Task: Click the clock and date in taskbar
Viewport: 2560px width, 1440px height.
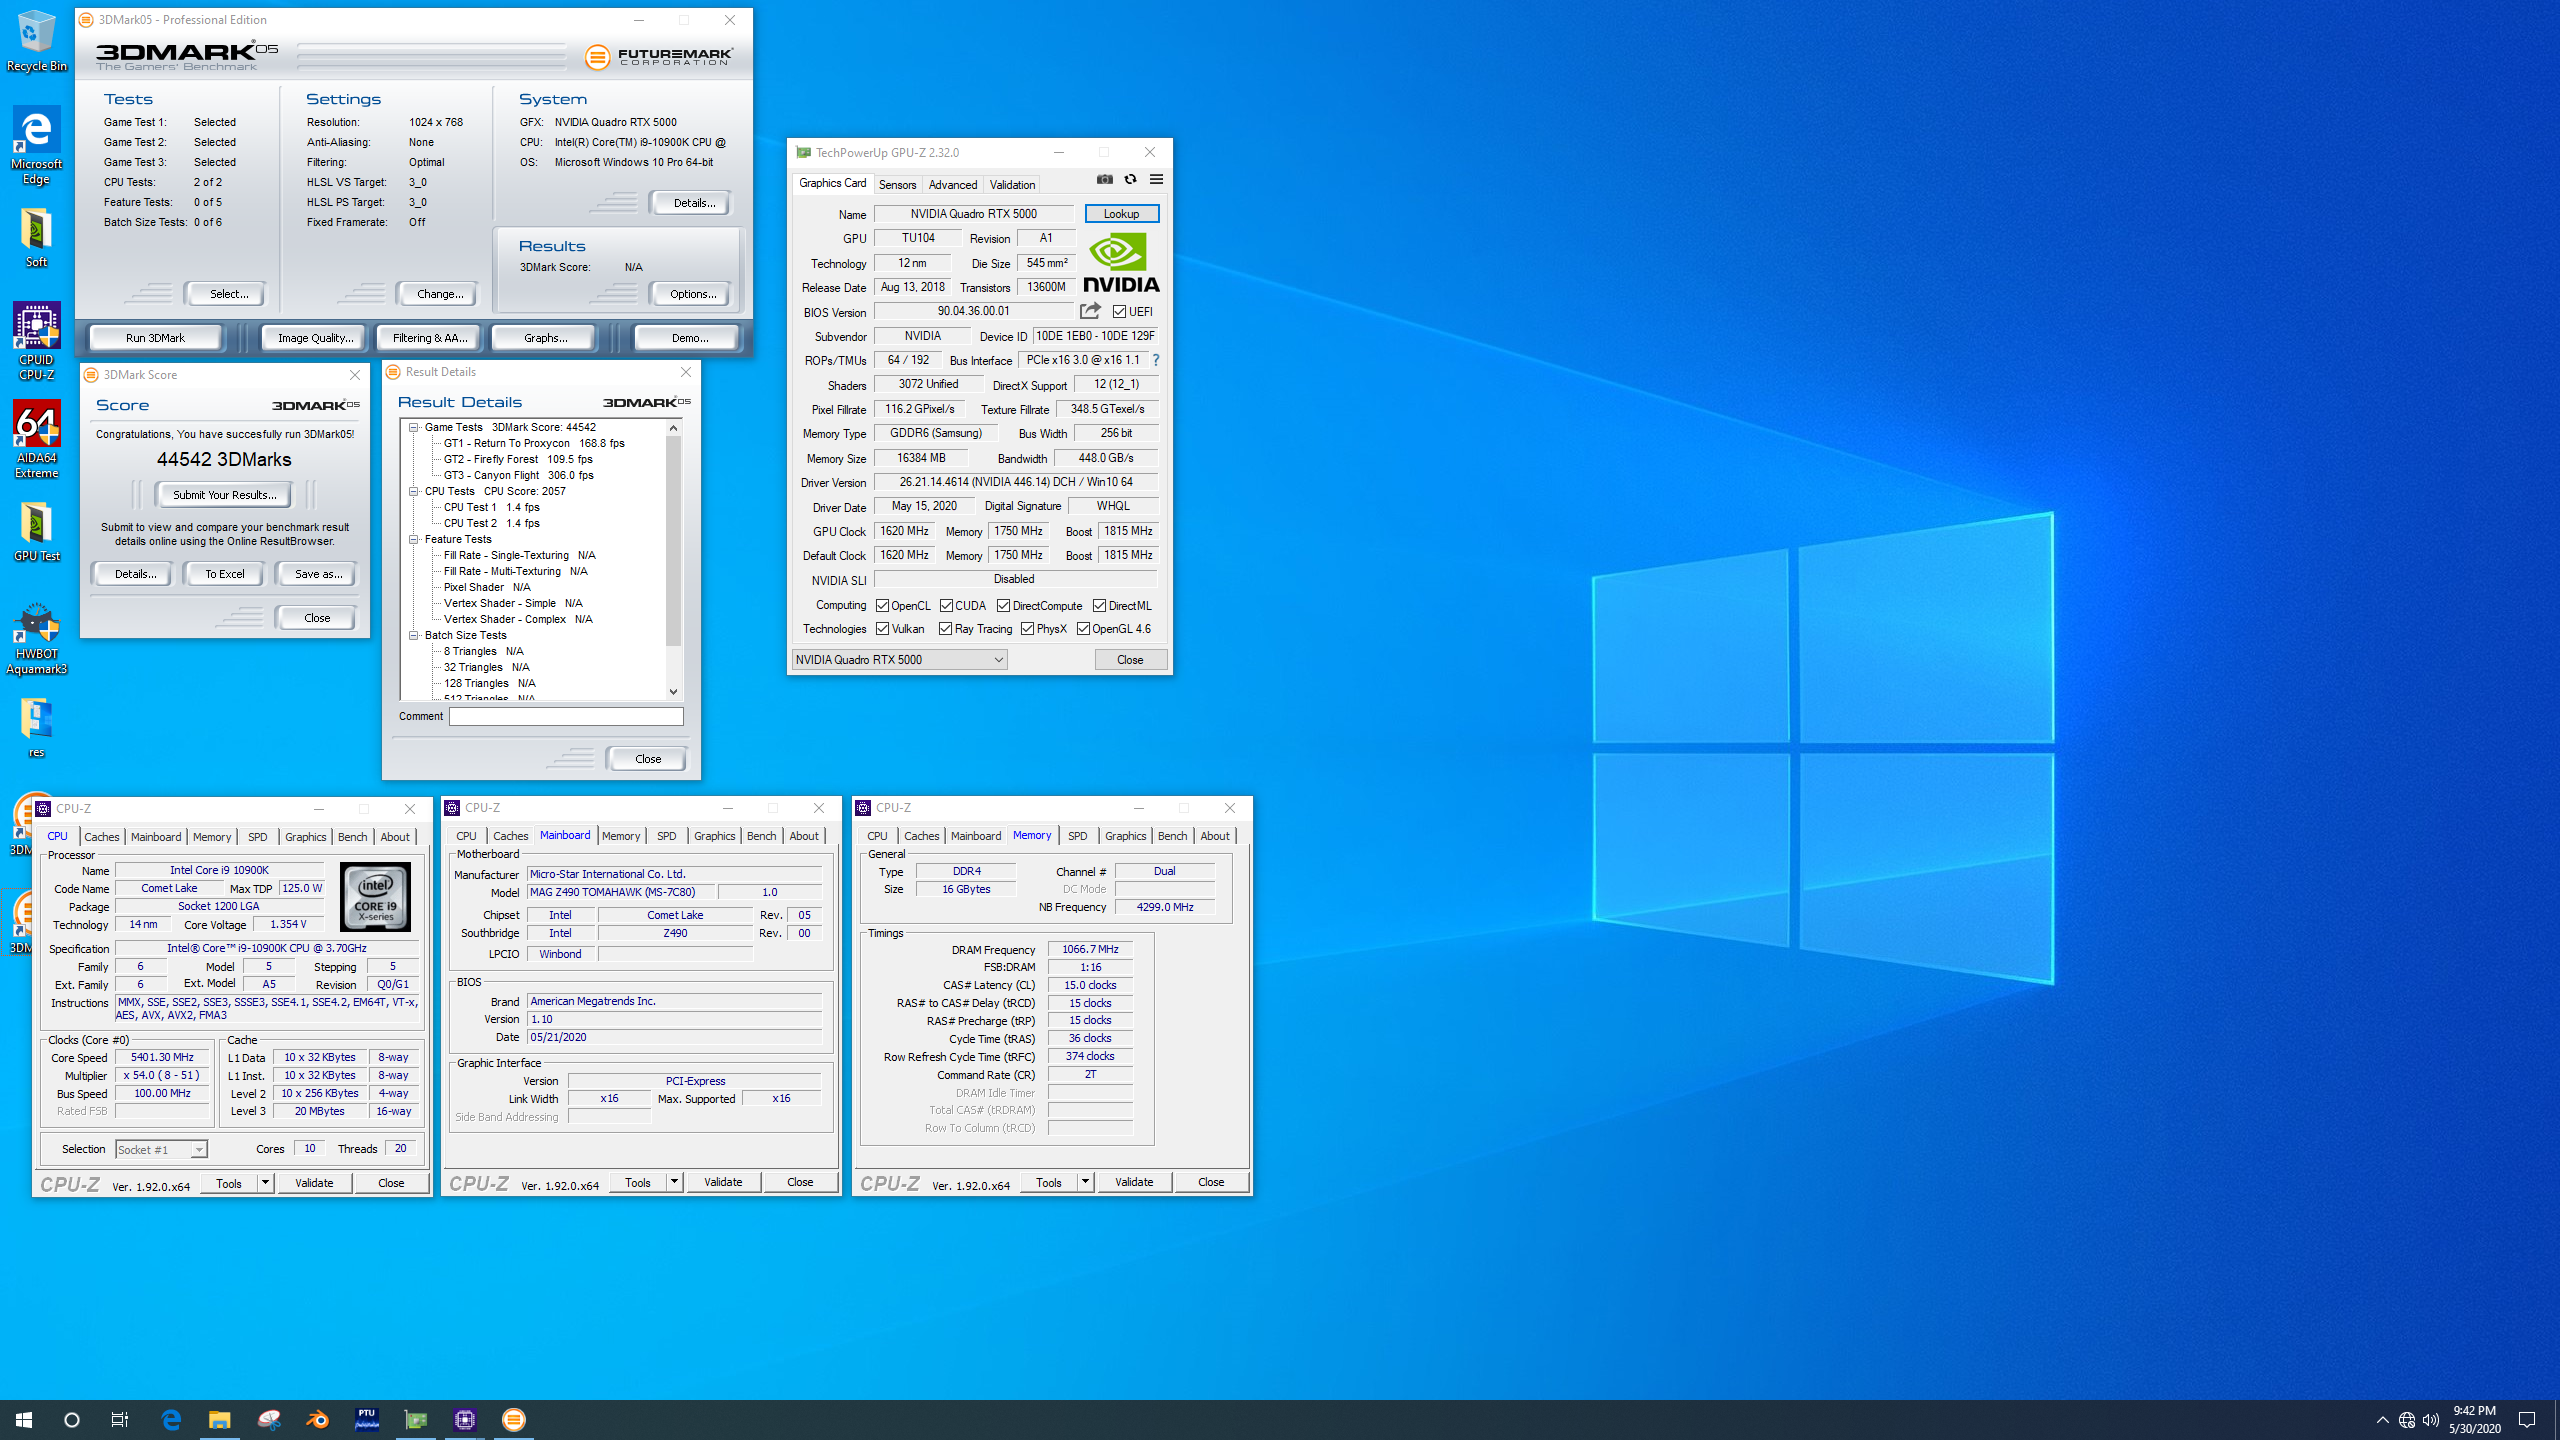Action: pyautogui.click(x=2474, y=1420)
